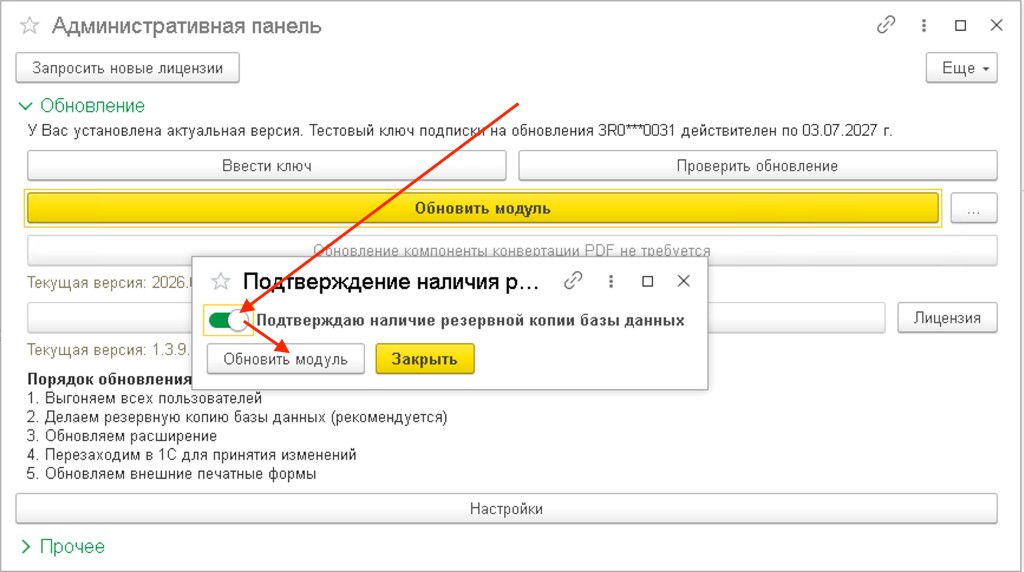Click the subscription key validity status text
This screenshot has height=572, width=1024.
click(x=460, y=131)
